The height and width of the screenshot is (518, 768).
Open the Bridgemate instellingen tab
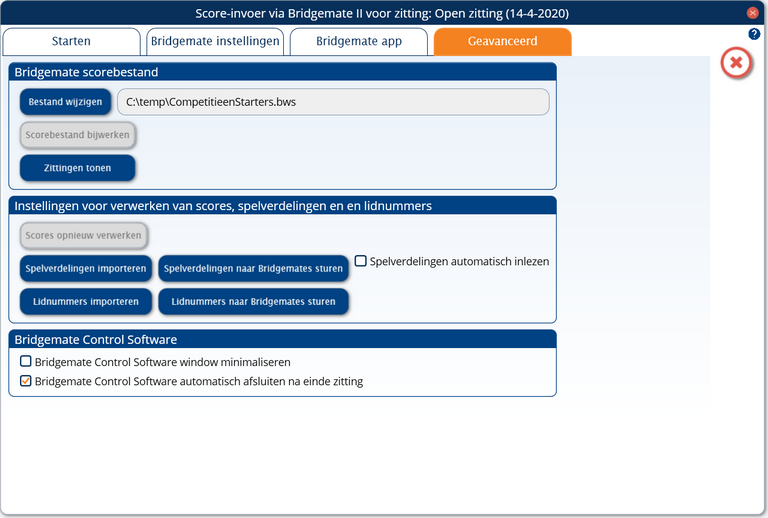[215, 42]
